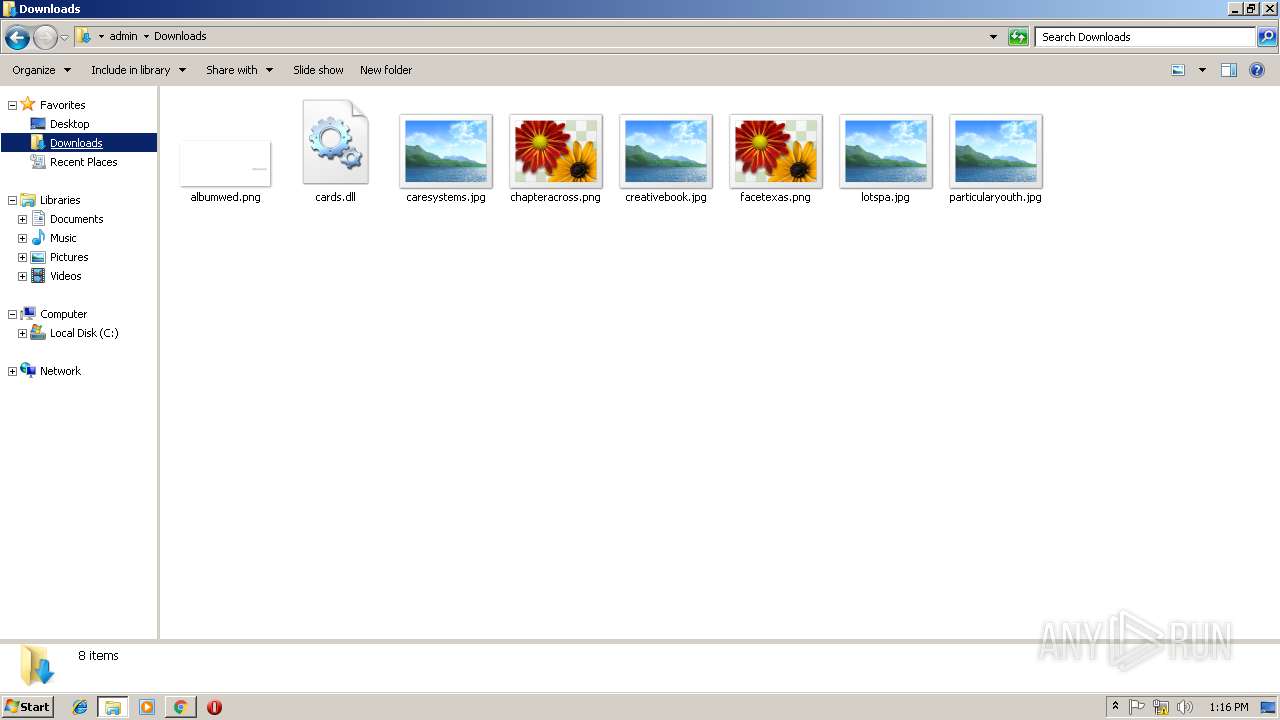The width and height of the screenshot is (1280, 720).
Task: Open recent pages dropdown beside navigation arrows
Action: tap(65, 38)
